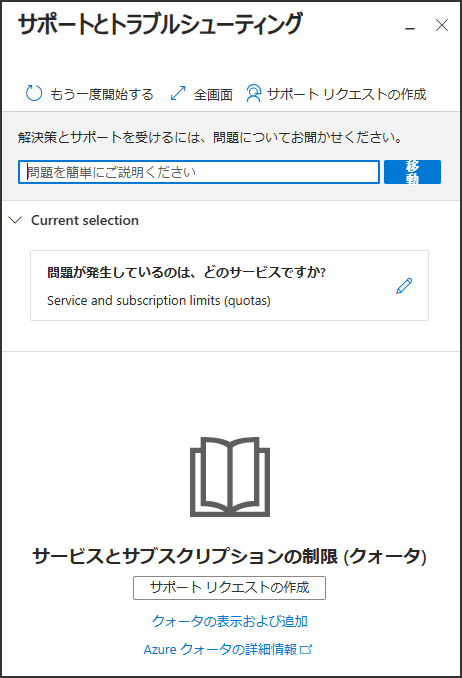
Task: Click the open book illustration
Action: [230, 477]
